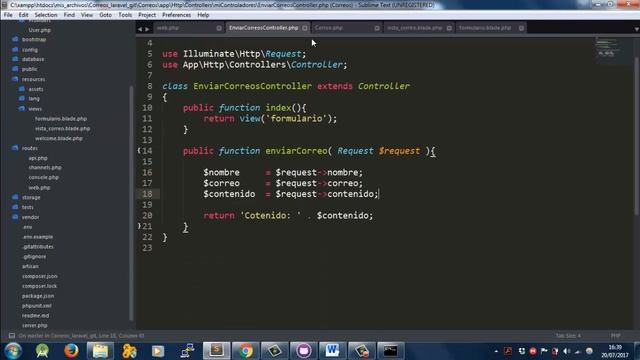Open the File menu
Viewport: 640px width, 360px height.
pos(8,15)
